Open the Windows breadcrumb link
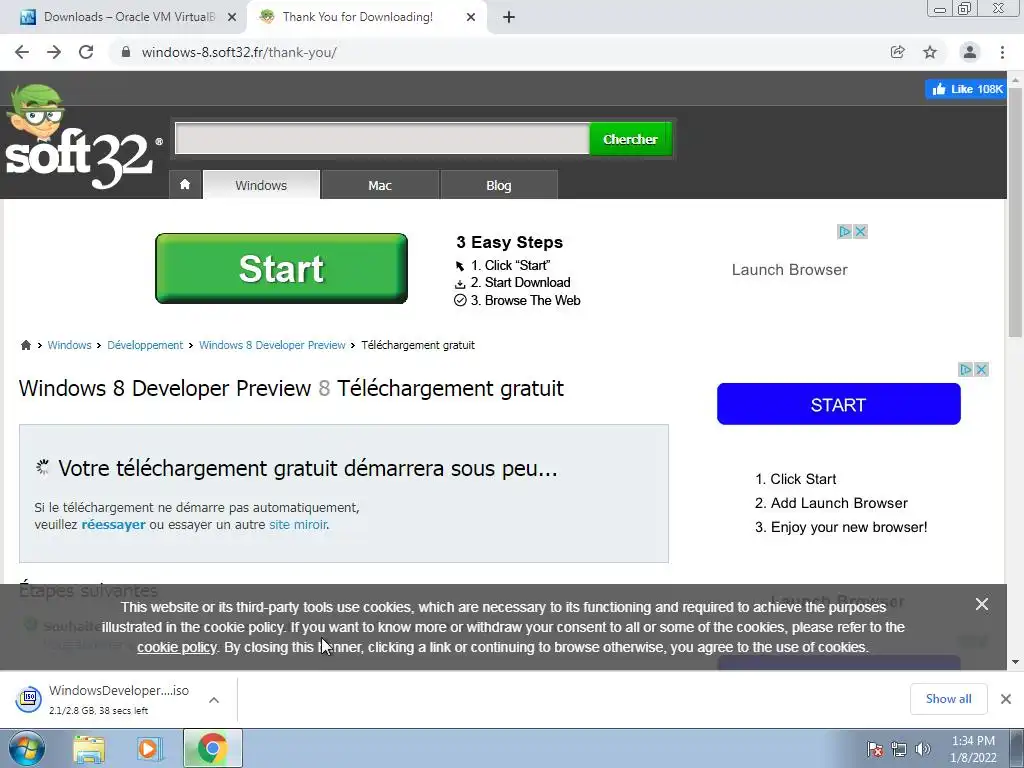Screen dimensions: 1024x768 pyautogui.click(x=69, y=345)
